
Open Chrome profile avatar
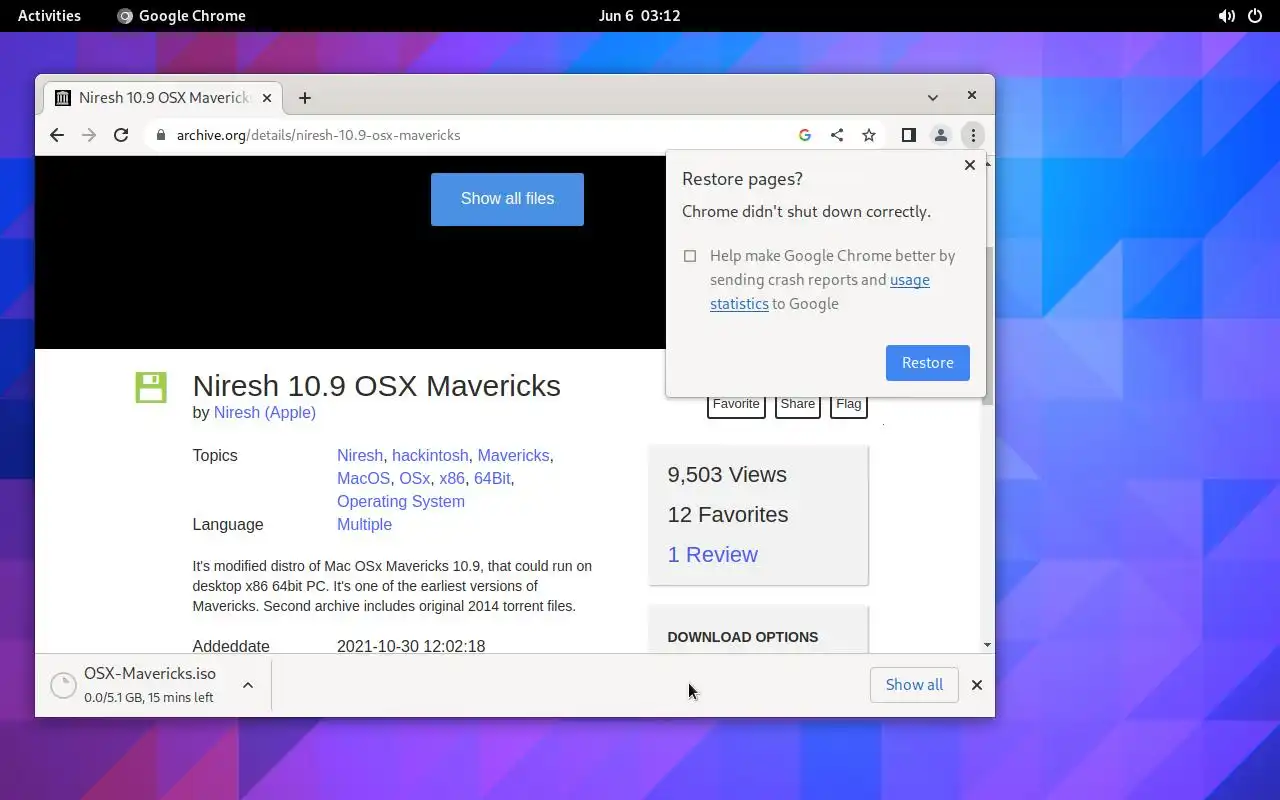click(940, 135)
